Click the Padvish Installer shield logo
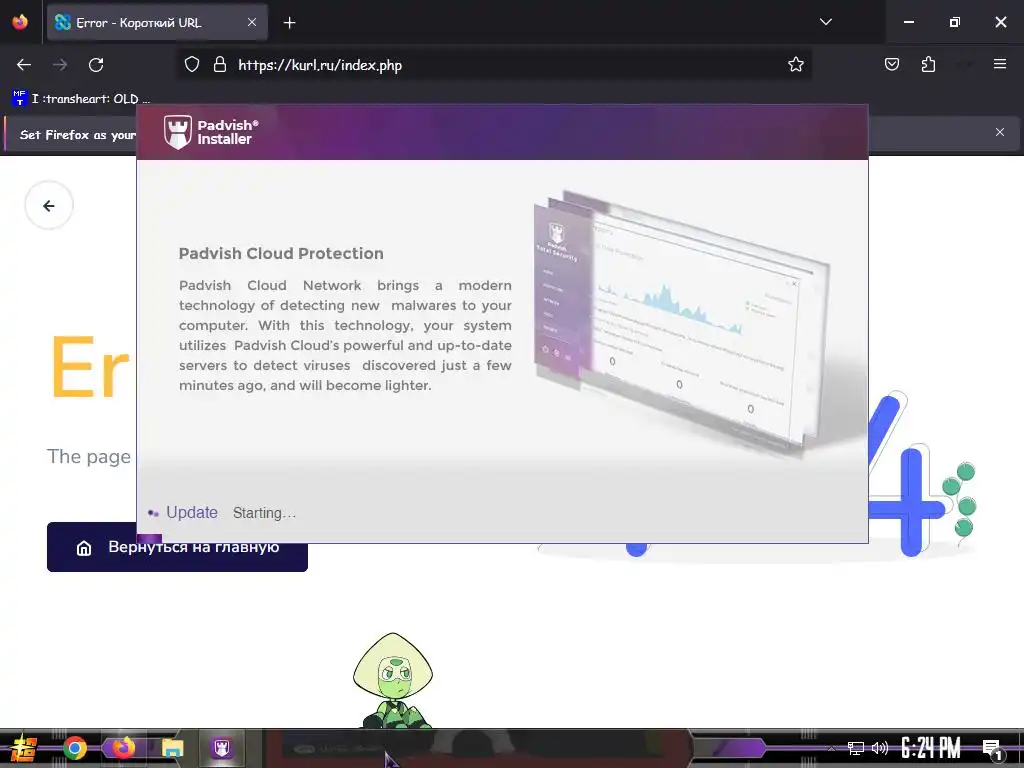The height and width of the screenshot is (768, 1024). pyautogui.click(x=178, y=132)
